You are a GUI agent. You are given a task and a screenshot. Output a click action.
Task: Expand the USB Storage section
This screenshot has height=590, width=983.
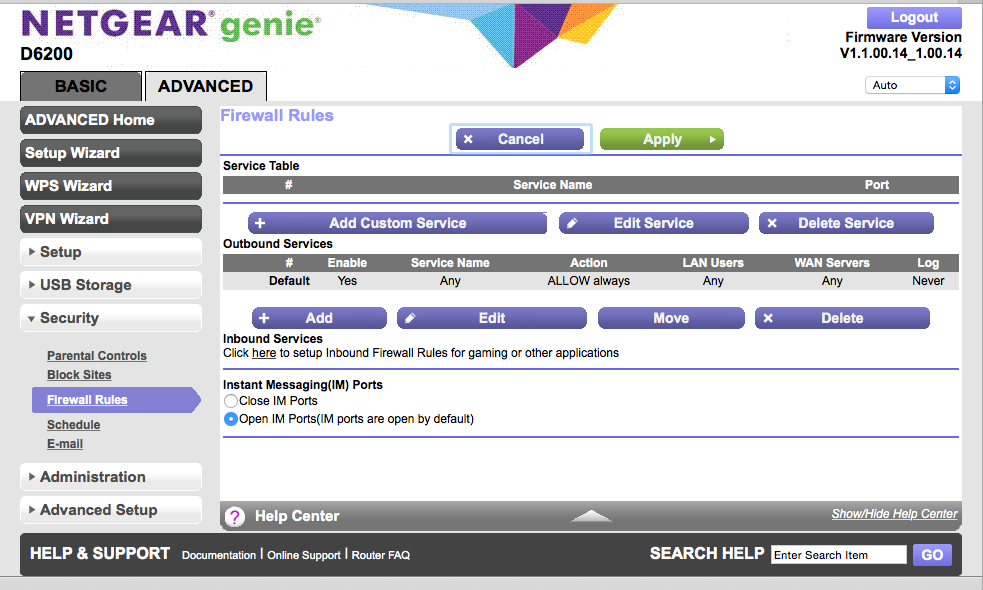click(111, 285)
